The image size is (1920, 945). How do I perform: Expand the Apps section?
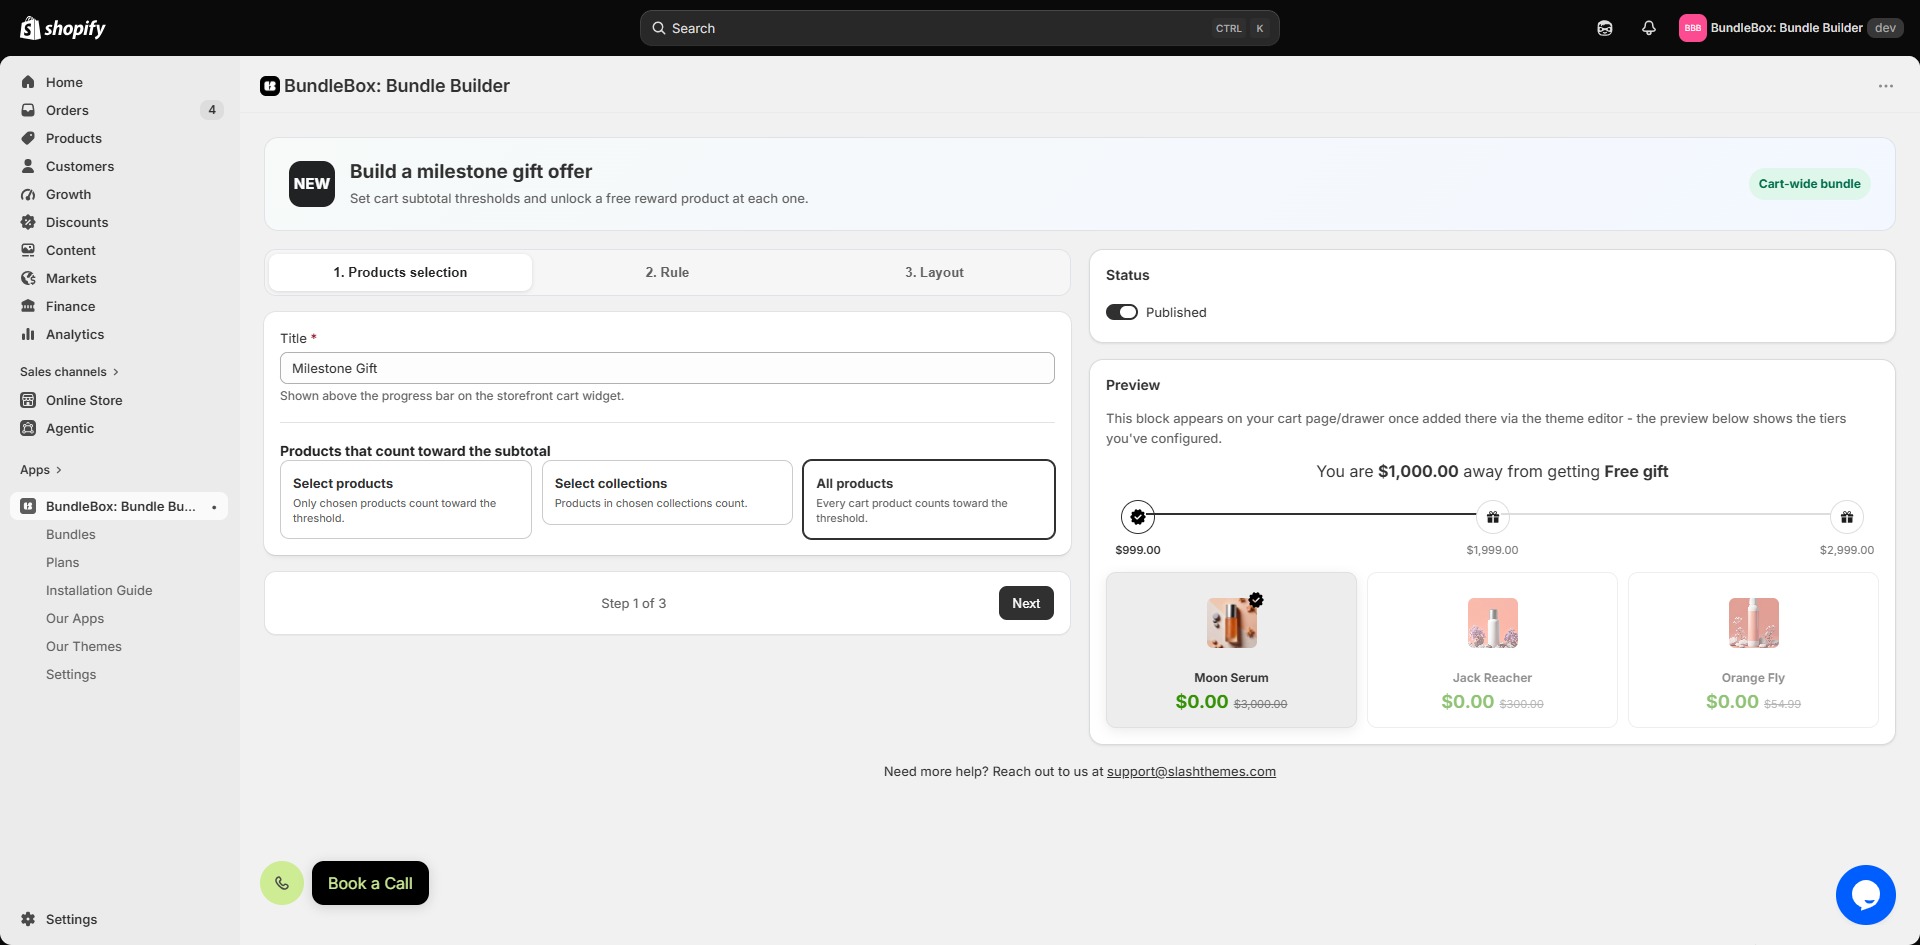pos(41,470)
